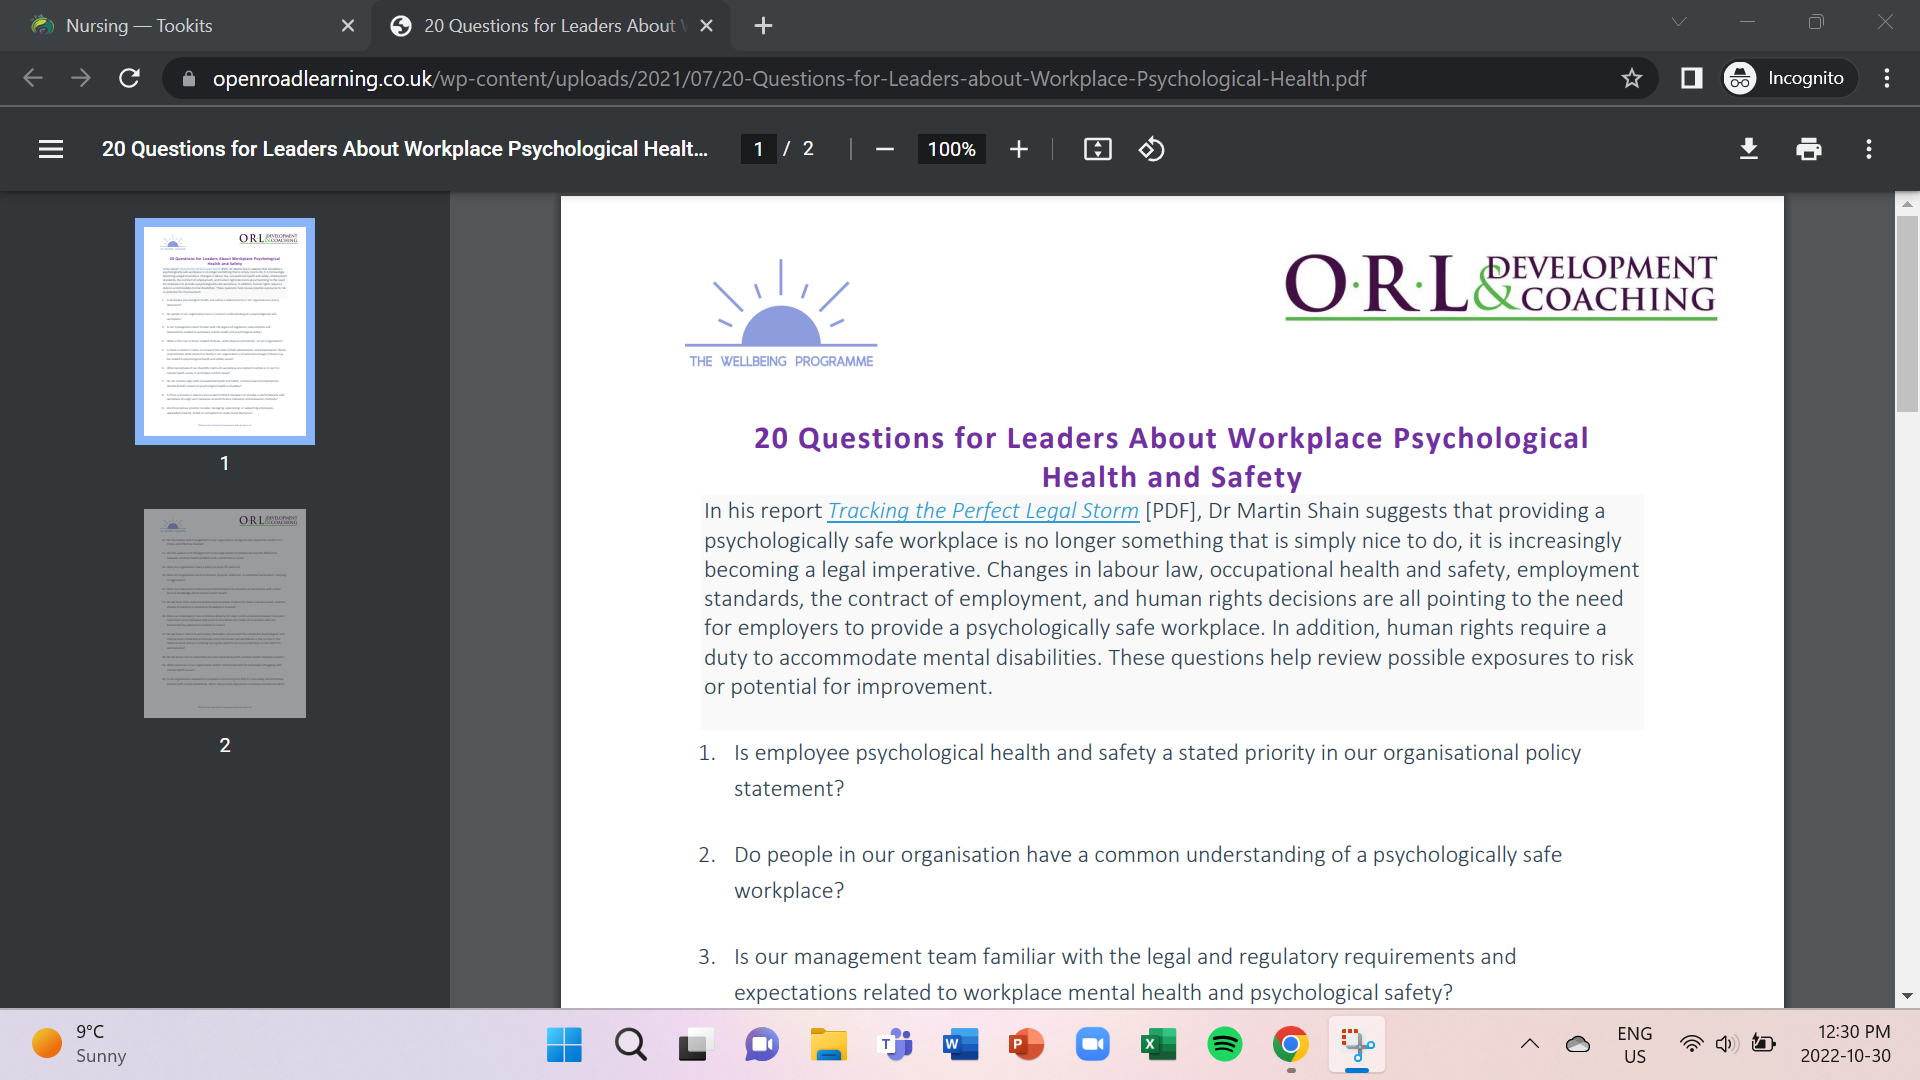This screenshot has width=1920, height=1080.
Task: Toggle the browser side panel
Action: pos(1691,78)
